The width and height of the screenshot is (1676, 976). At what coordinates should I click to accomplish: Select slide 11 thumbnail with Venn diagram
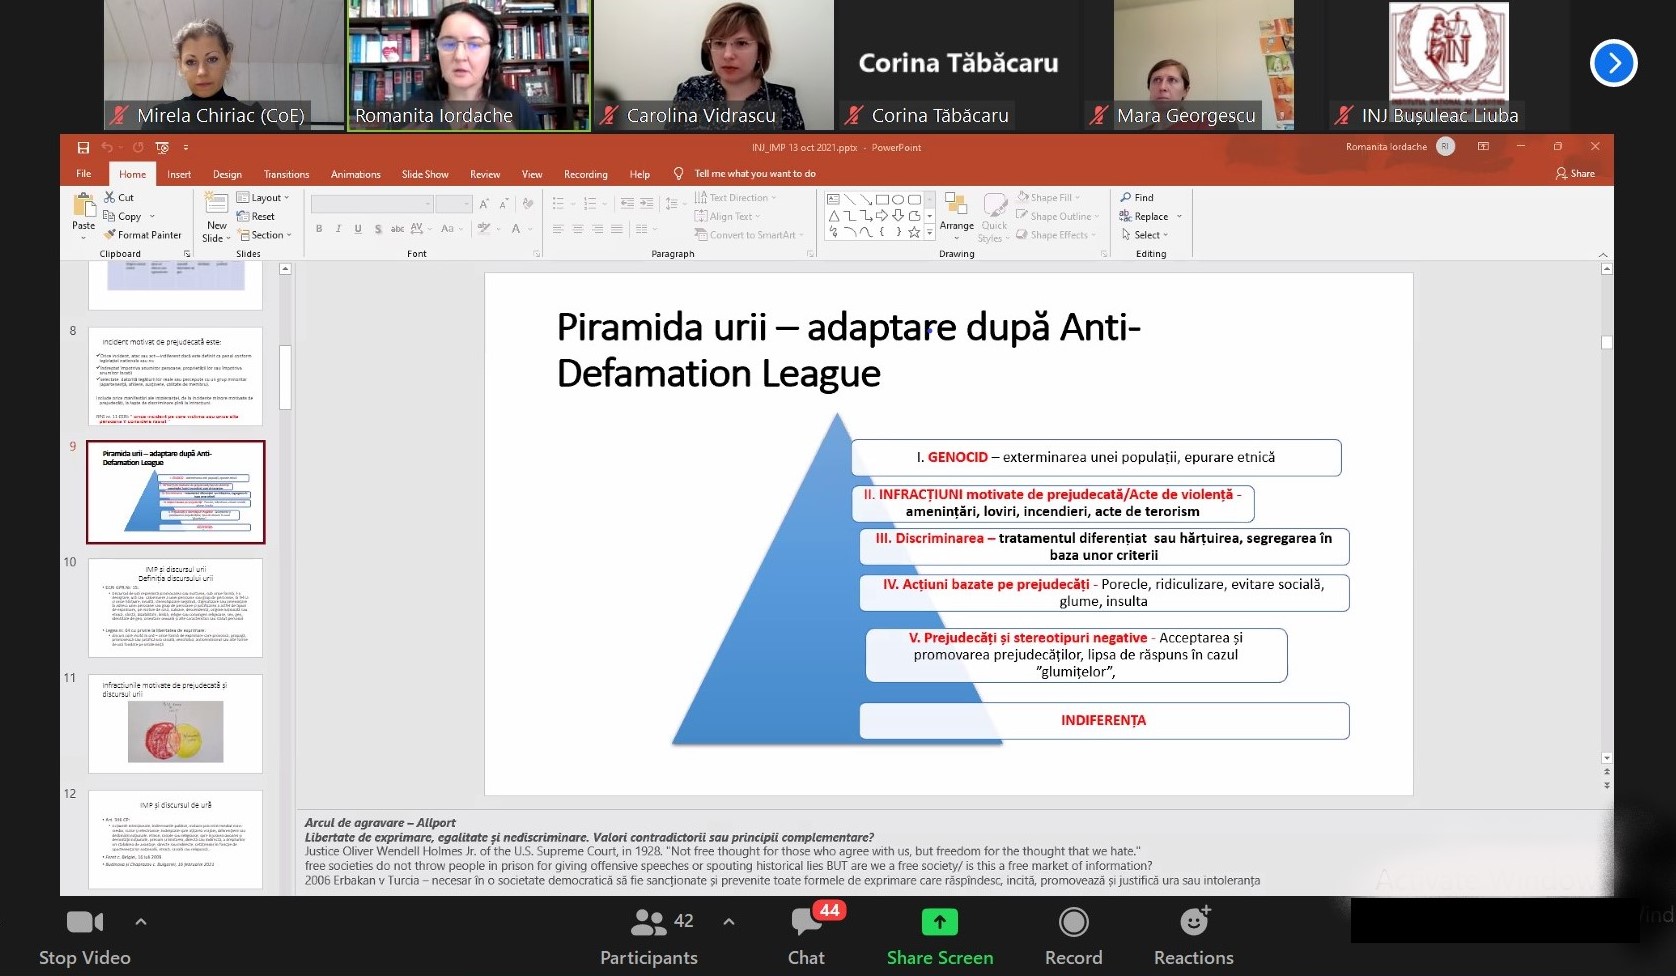click(175, 724)
